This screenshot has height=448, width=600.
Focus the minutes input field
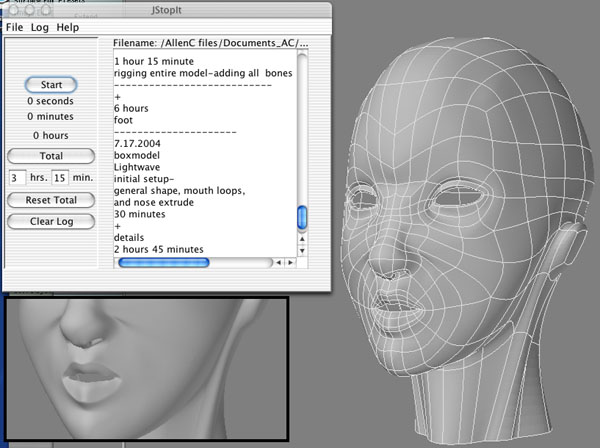pos(60,178)
